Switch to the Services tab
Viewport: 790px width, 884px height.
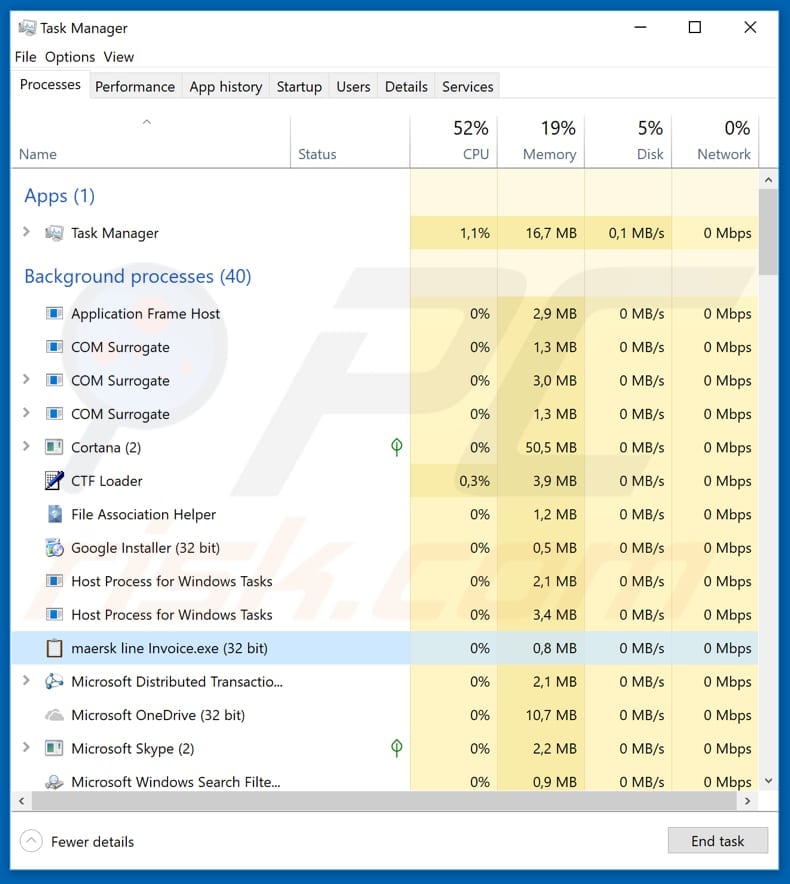coord(467,87)
